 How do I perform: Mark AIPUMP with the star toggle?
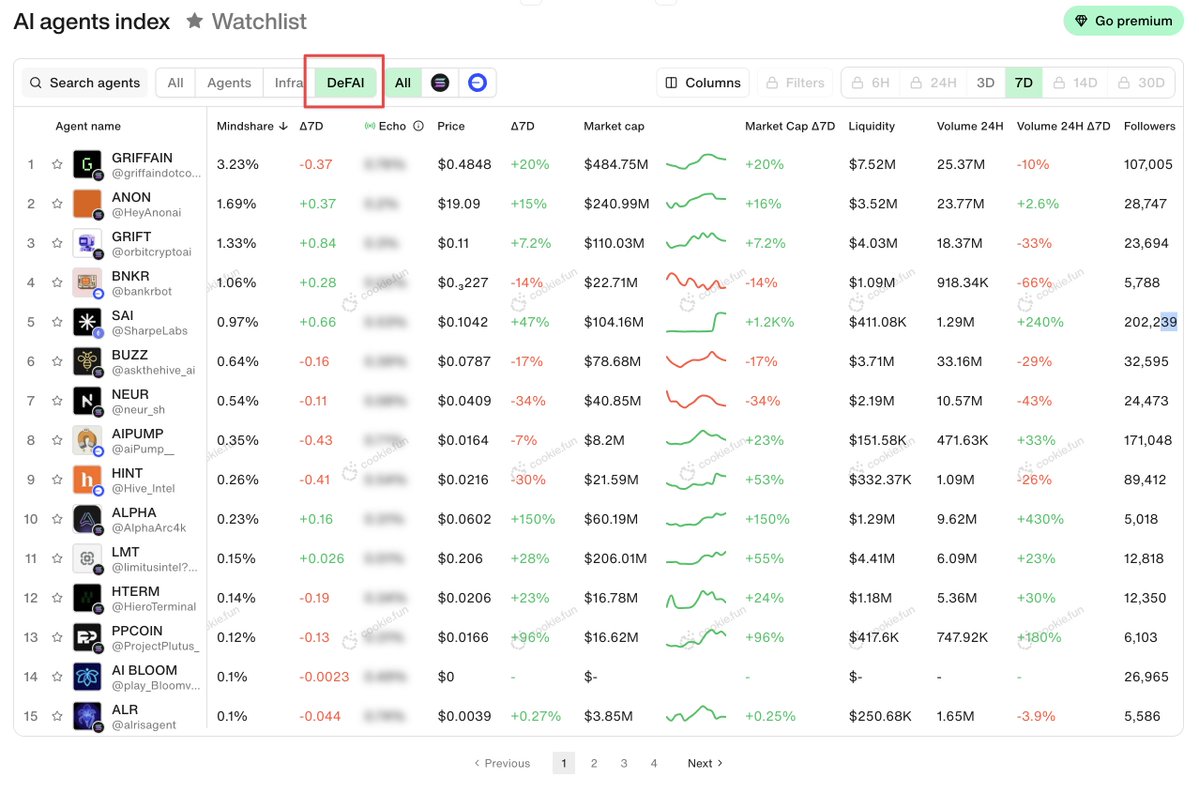point(57,440)
